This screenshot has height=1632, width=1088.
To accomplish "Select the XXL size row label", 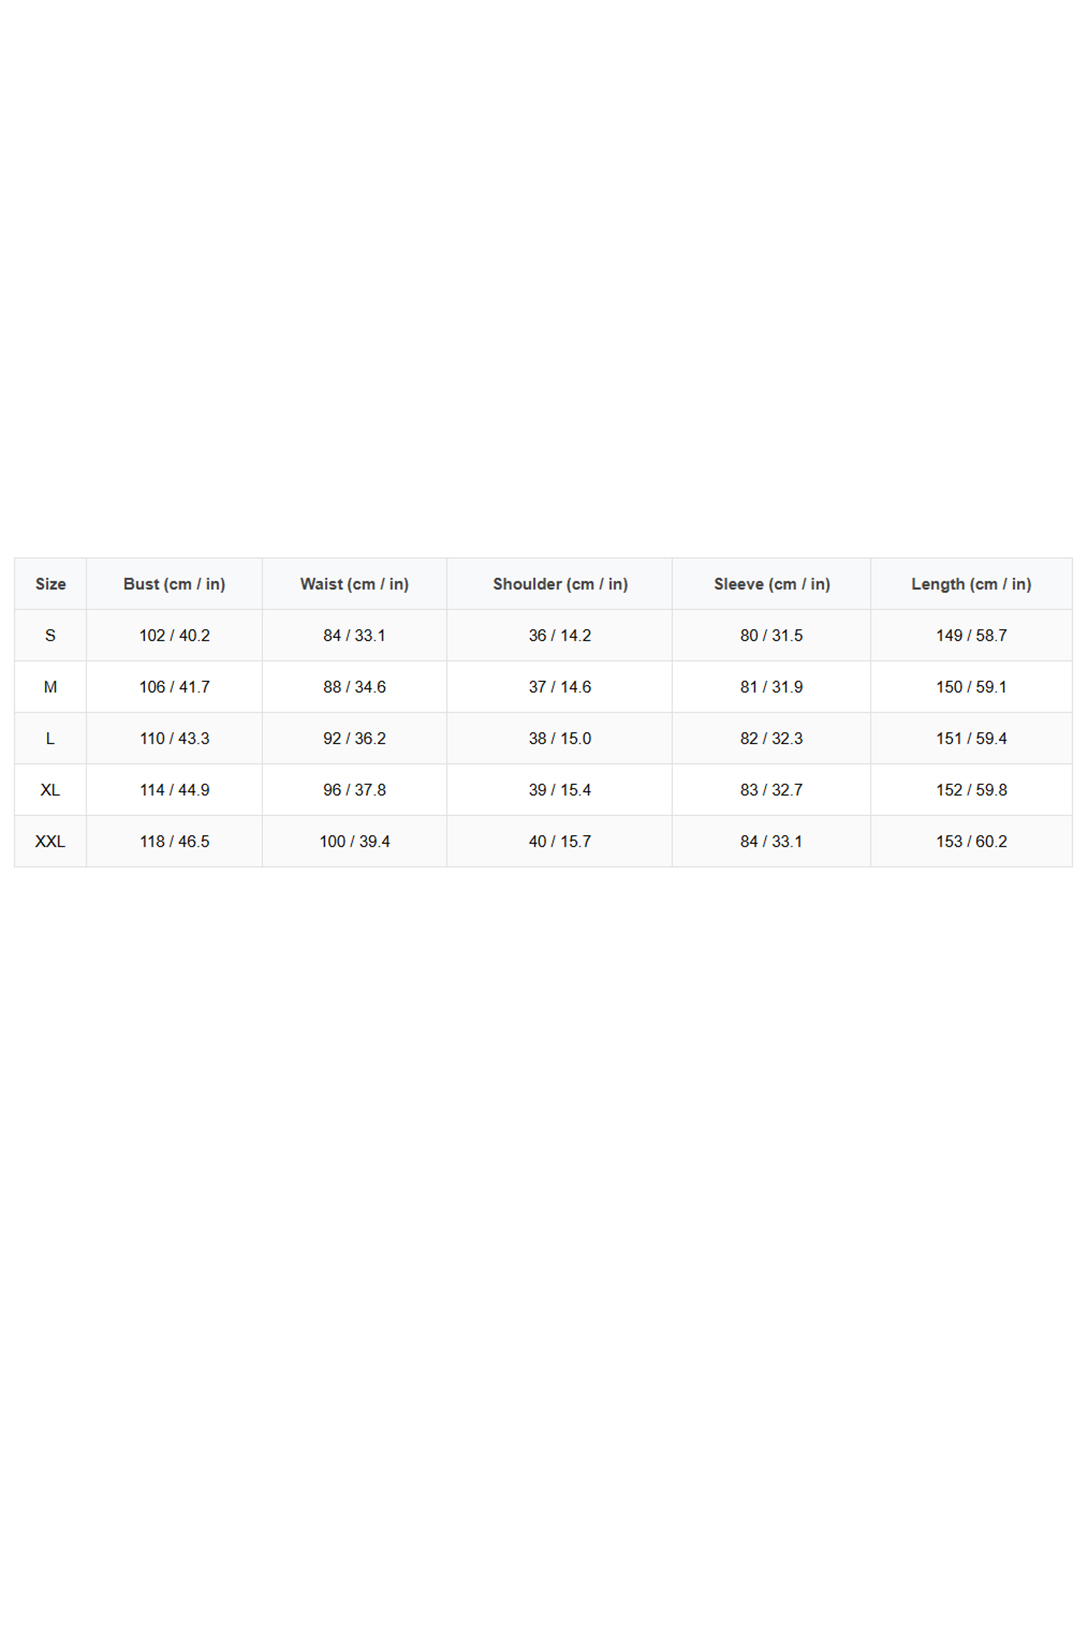I will (50, 842).
